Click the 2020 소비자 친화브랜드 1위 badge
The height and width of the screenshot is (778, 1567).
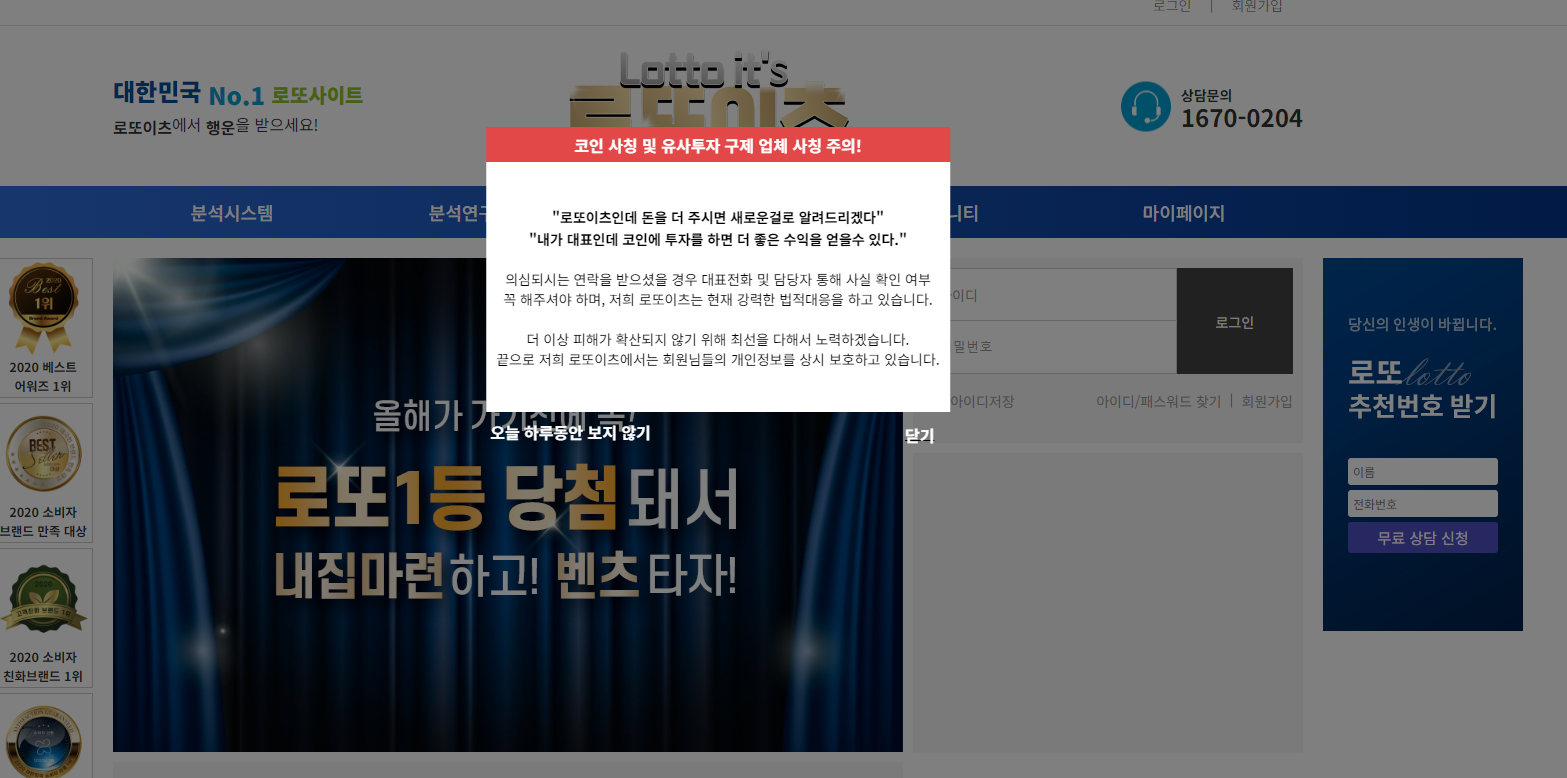(x=45, y=618)
